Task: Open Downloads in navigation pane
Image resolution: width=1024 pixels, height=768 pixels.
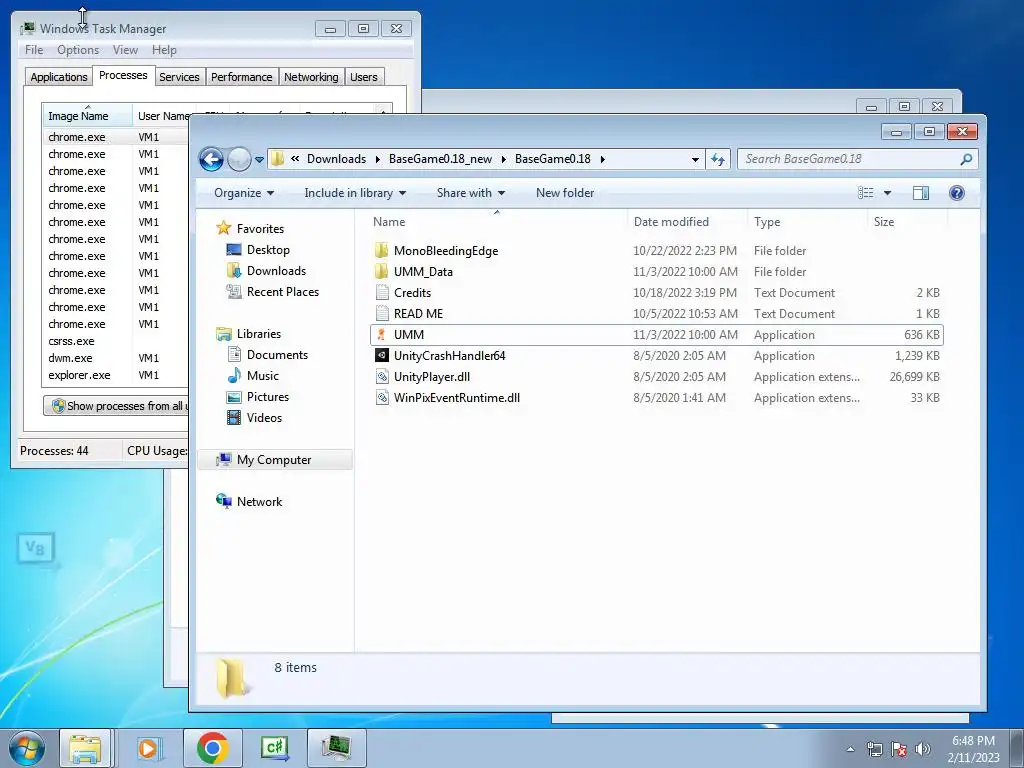Action: (x=276, y=270)
